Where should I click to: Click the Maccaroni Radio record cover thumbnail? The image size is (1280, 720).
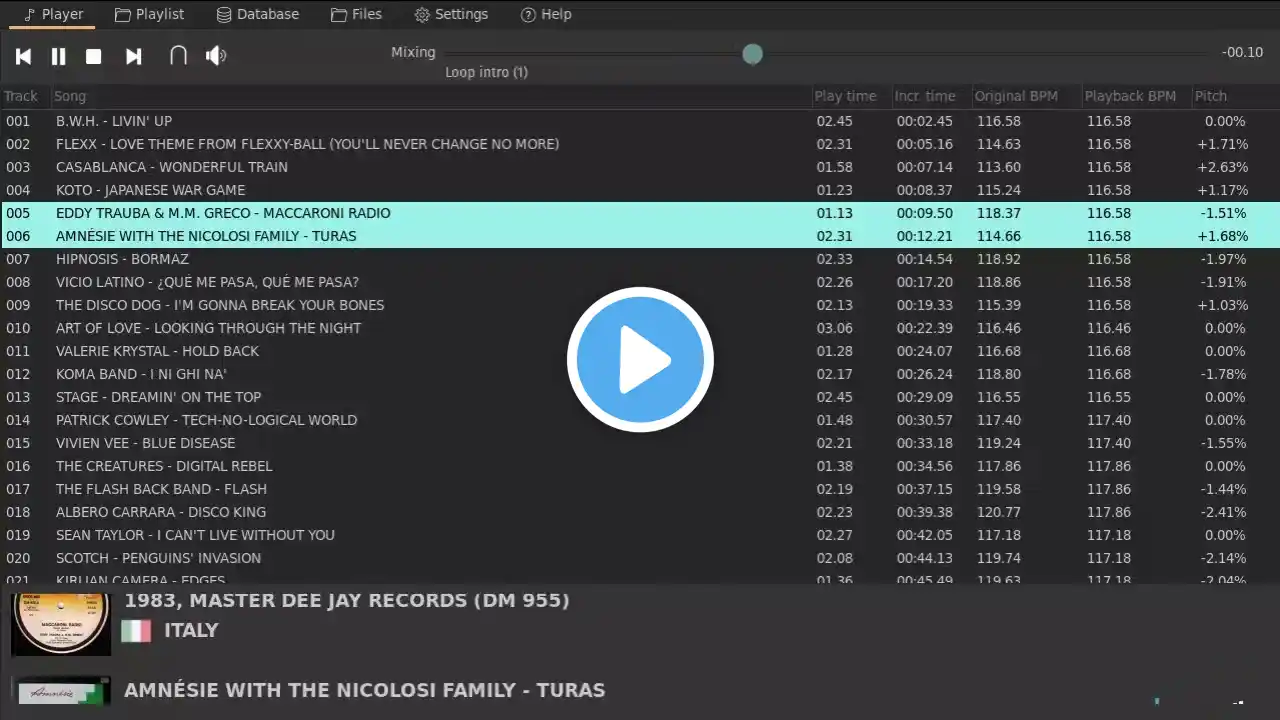tap(61, 624)
